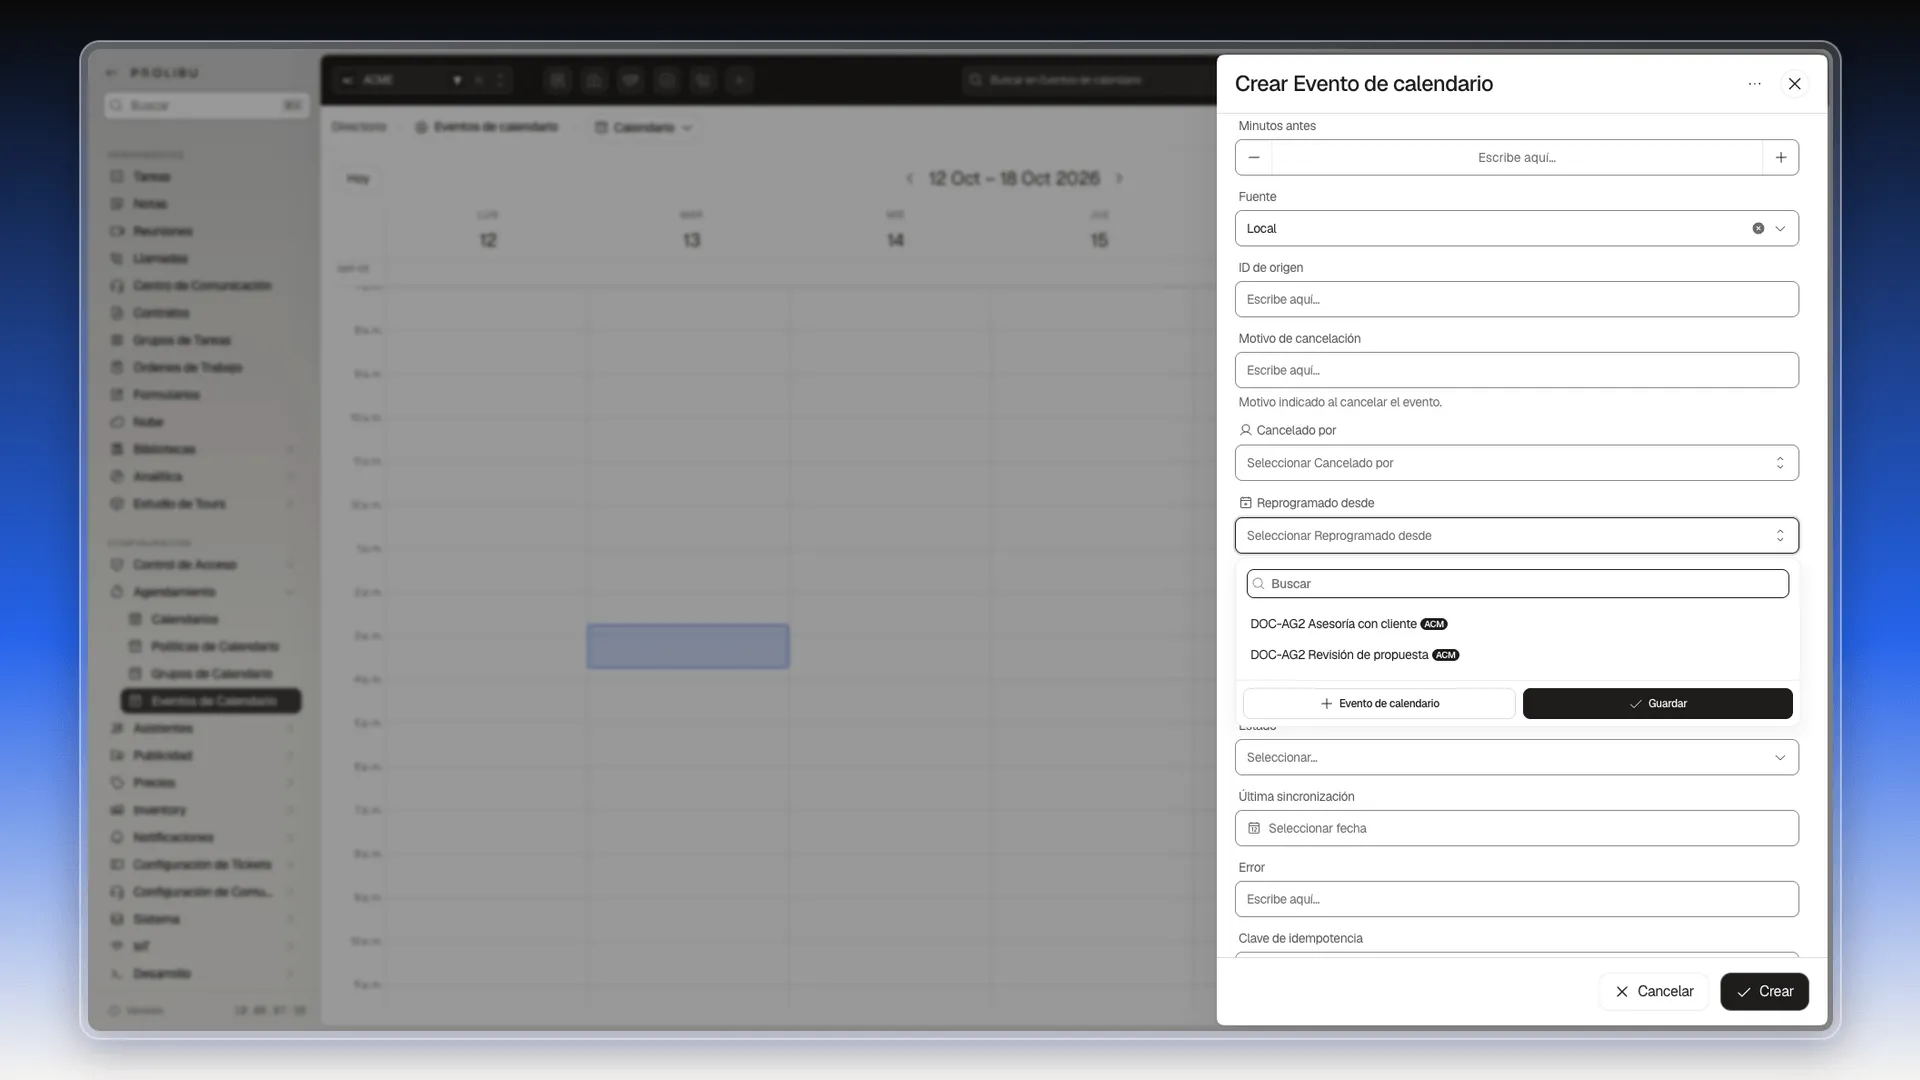Collapse the Reprogramado desde selector
Viewport: 1920px width, 1080px height.
[x=1516, y=536]
